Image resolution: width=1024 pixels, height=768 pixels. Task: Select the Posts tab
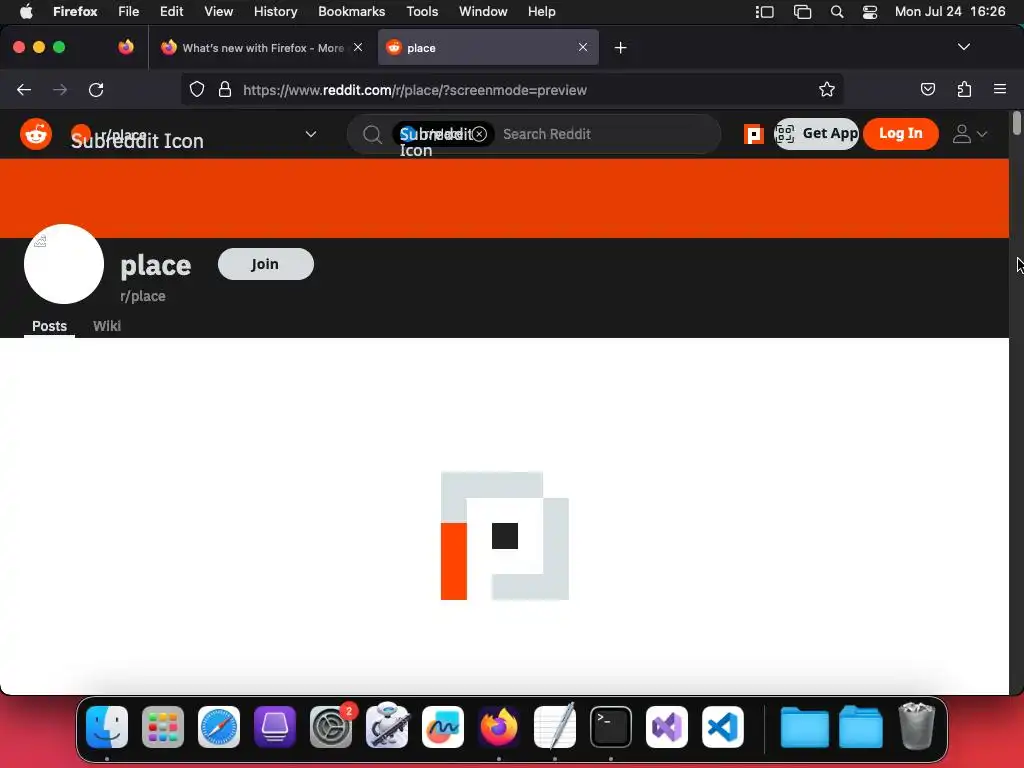coord(50,326)
